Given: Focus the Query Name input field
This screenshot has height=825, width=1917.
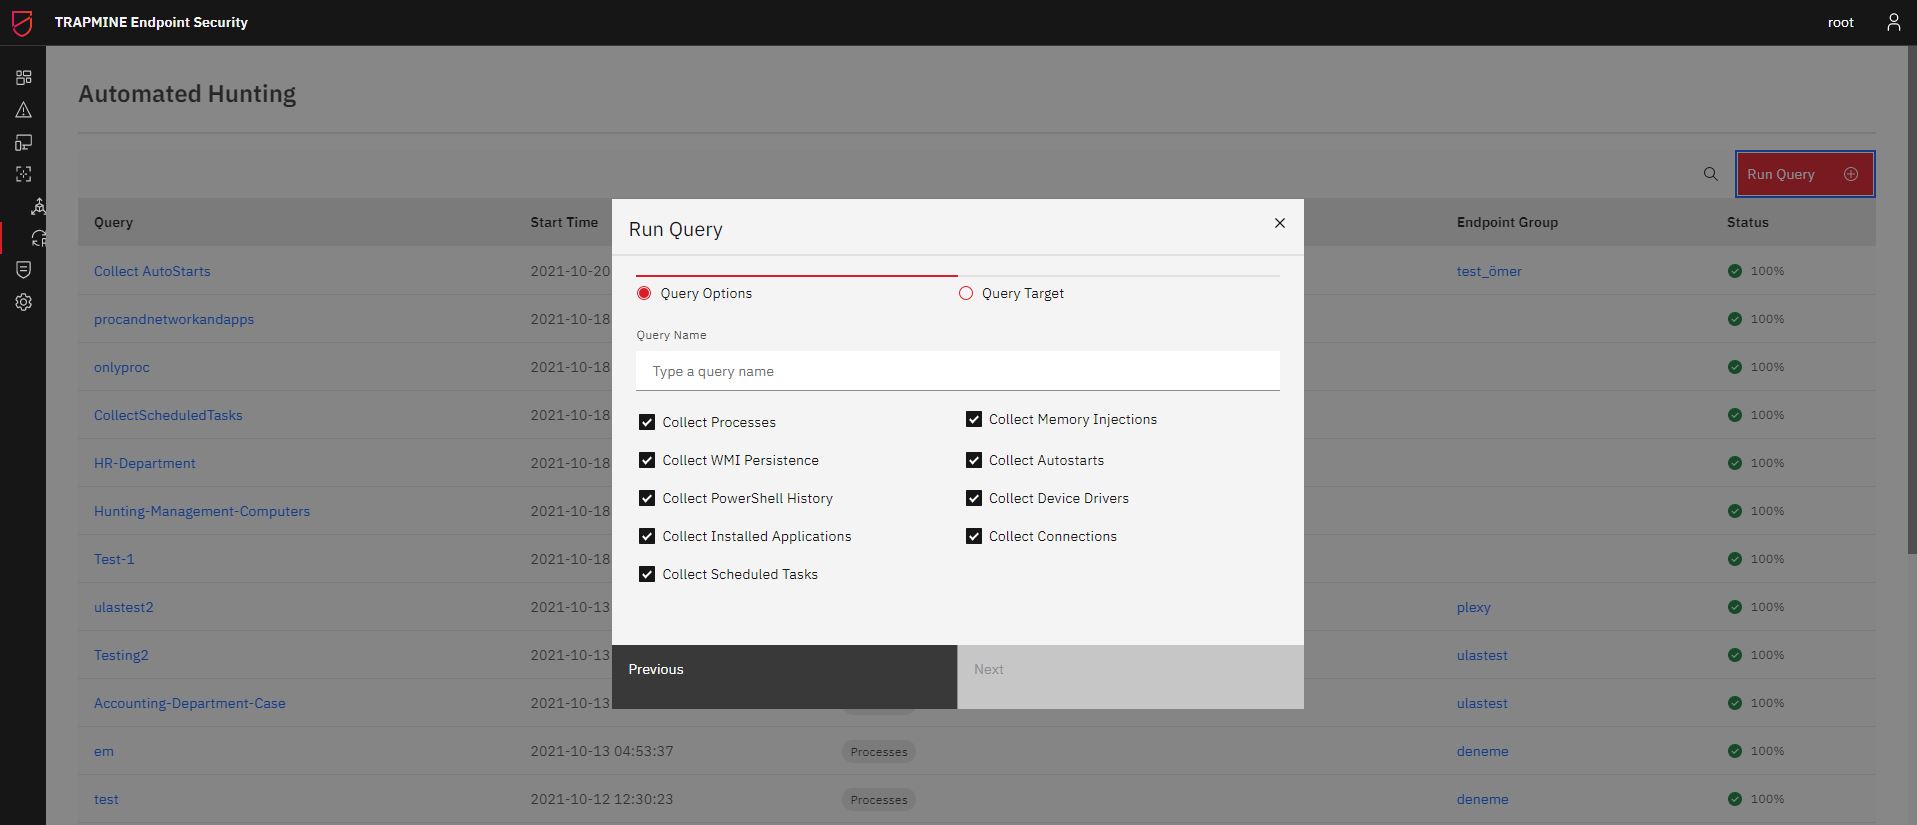Looking at the screenshot, I should point(957,371).
